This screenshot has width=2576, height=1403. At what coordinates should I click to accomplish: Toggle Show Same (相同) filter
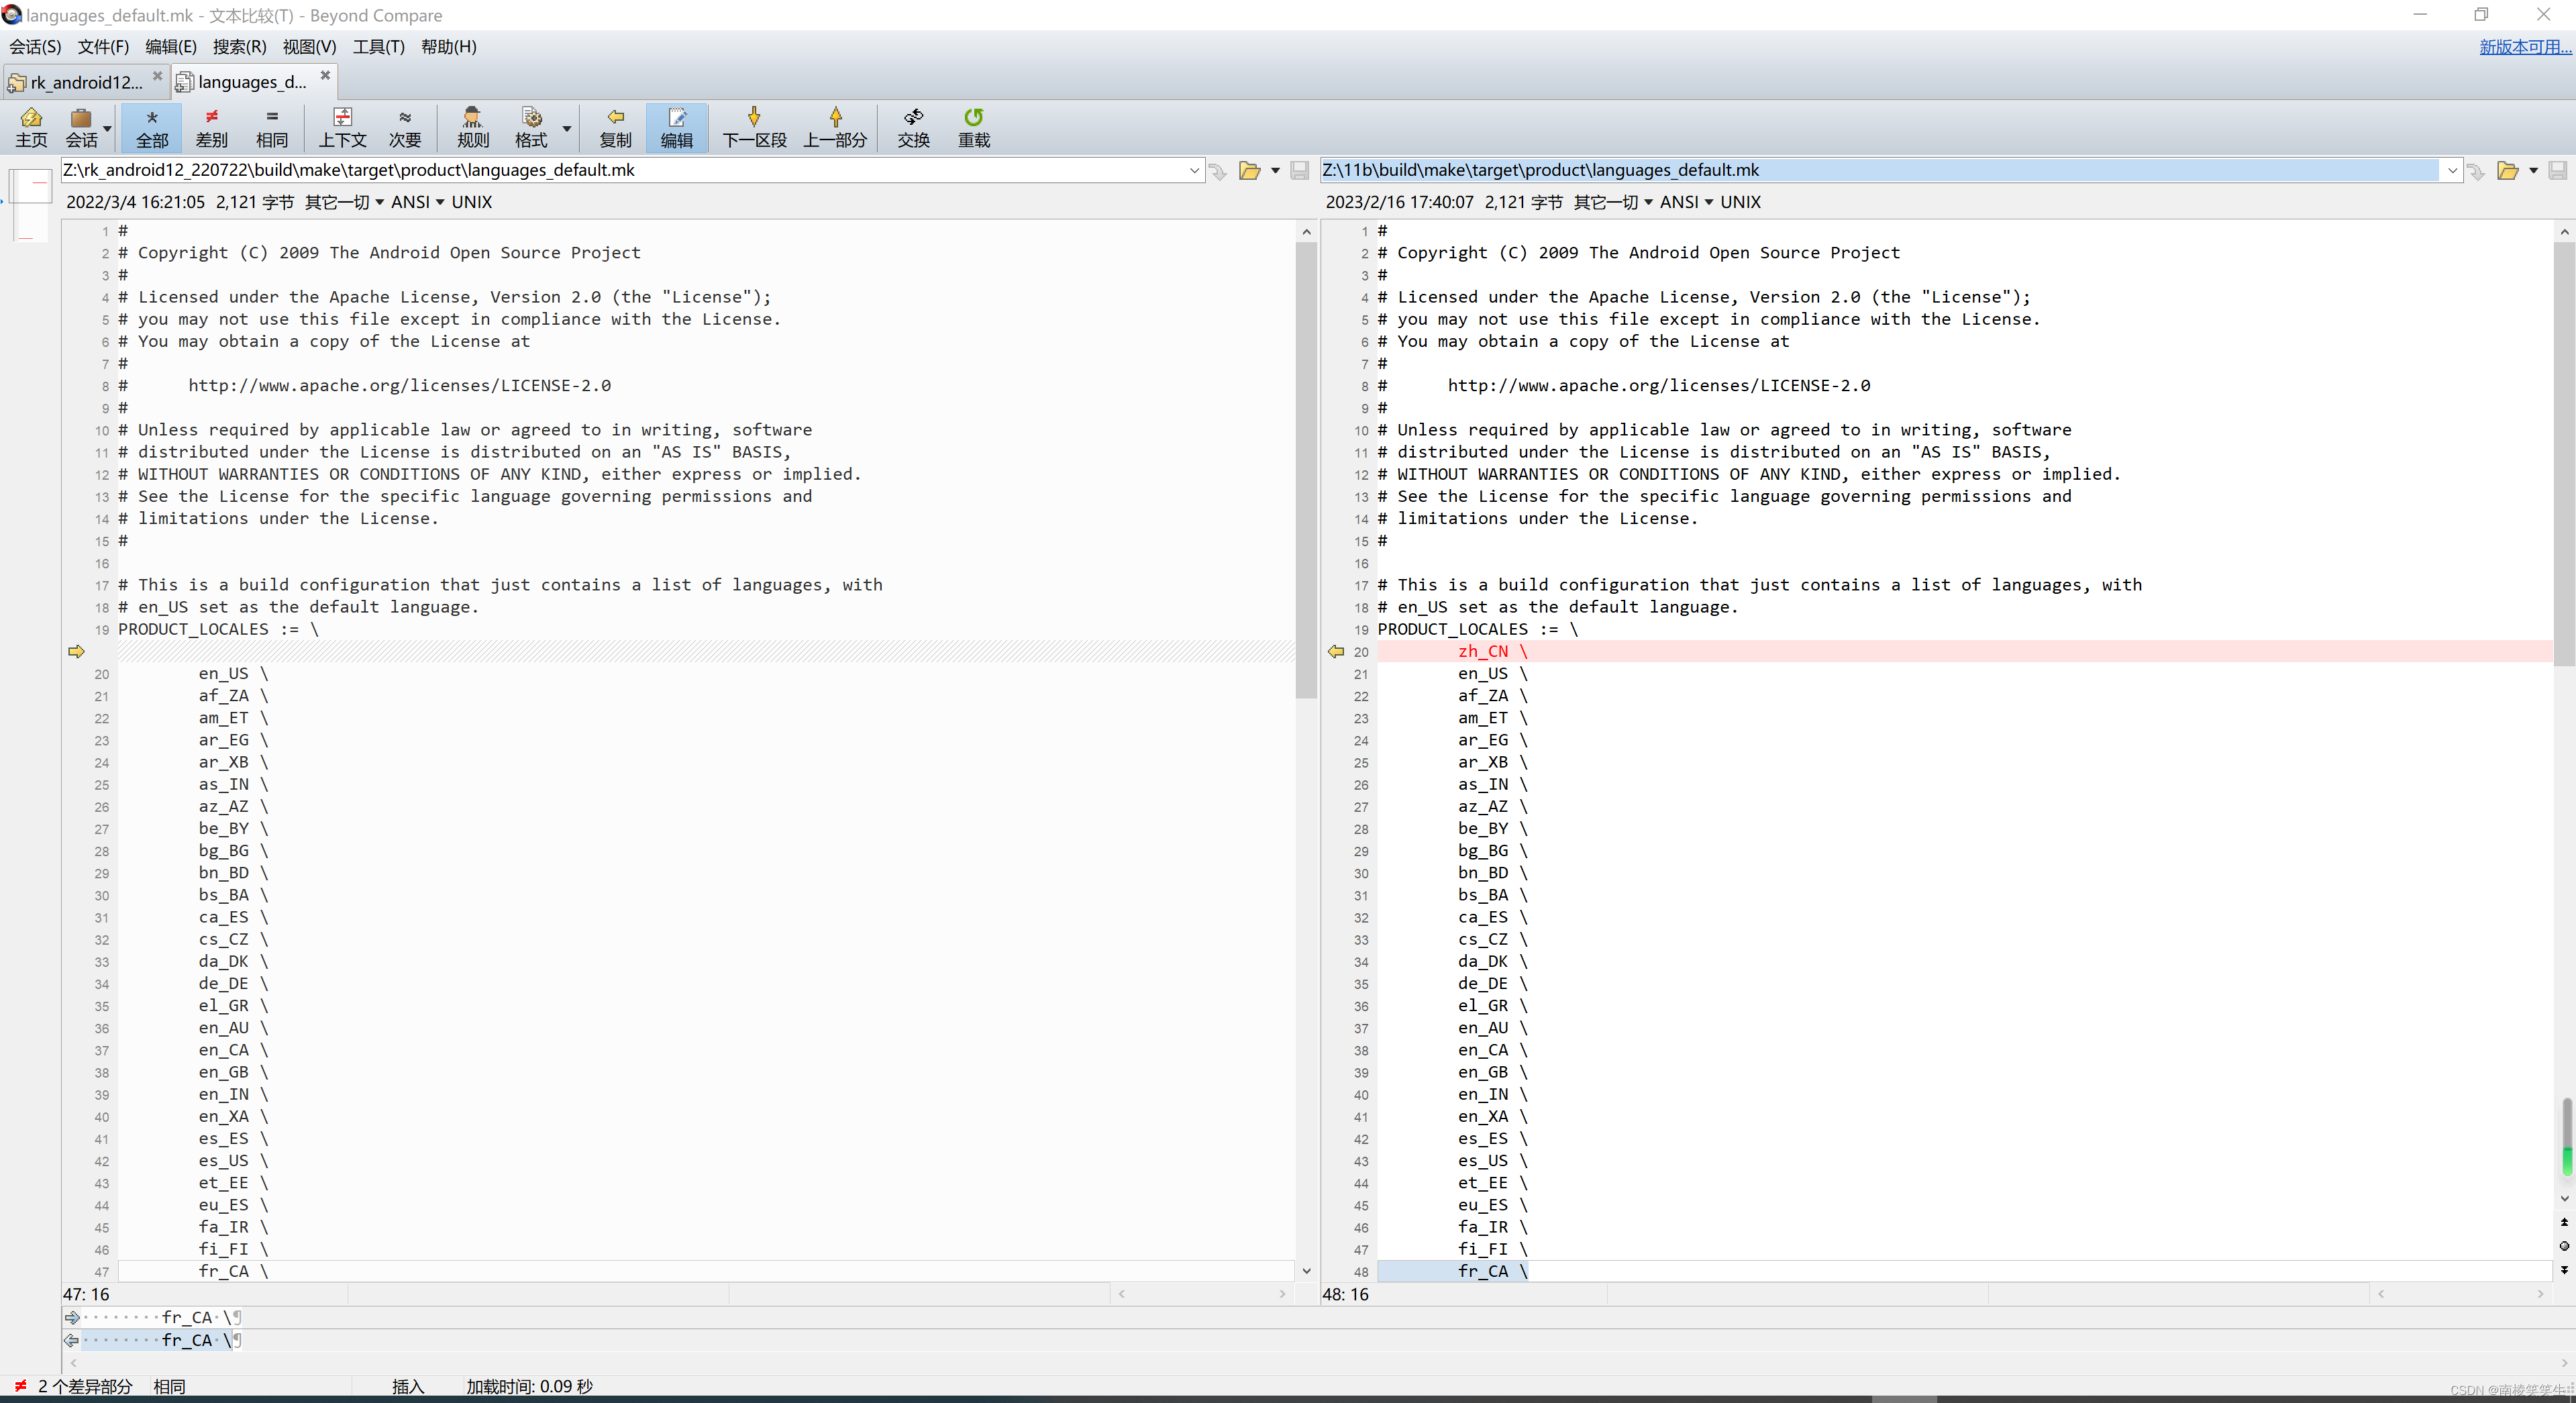271,127
